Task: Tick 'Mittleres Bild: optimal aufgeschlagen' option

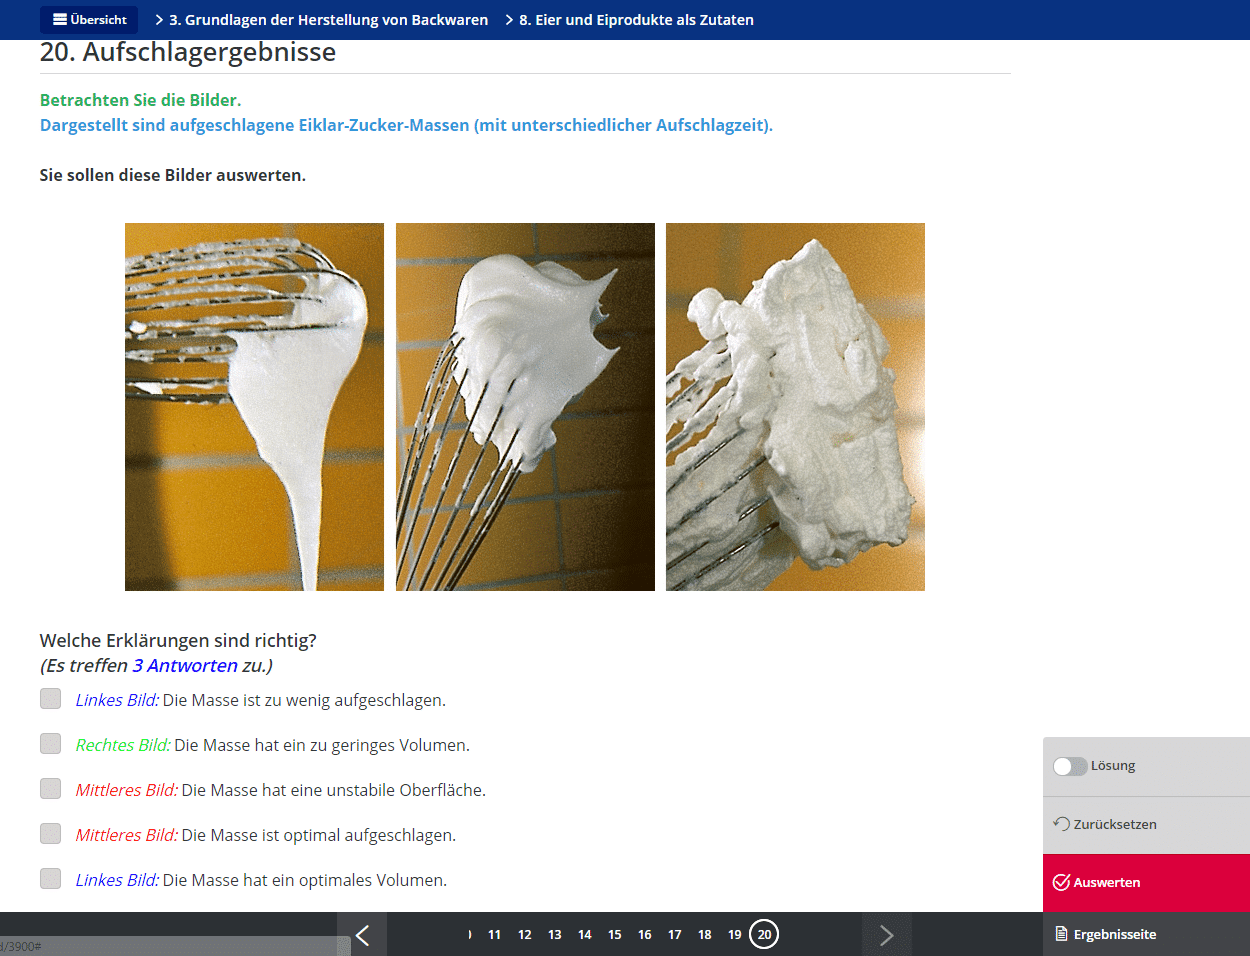Action: (51, 834)
